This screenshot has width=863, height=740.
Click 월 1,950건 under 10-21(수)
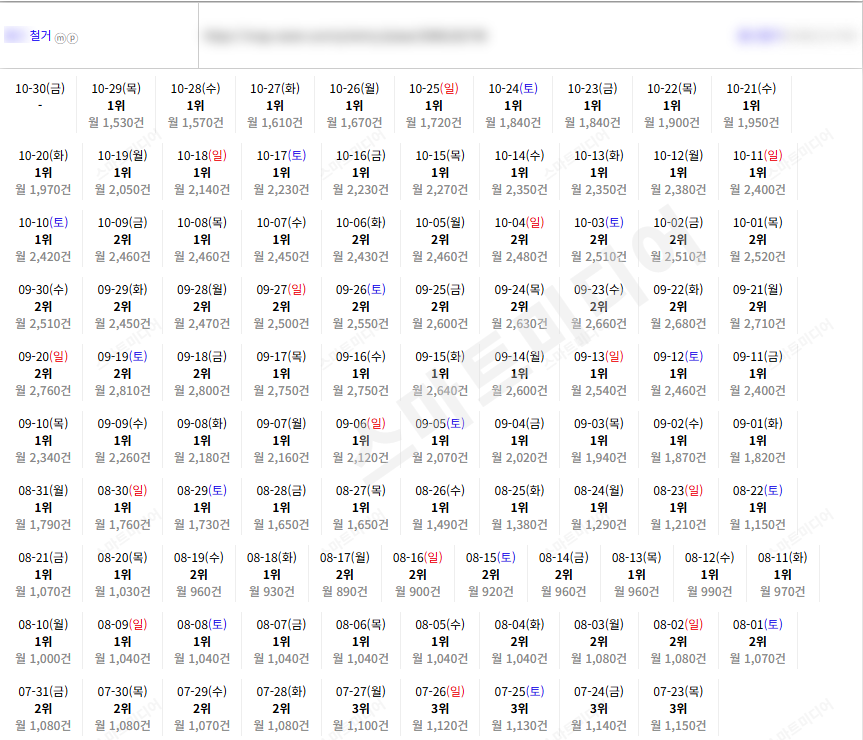tap(751, 123)
